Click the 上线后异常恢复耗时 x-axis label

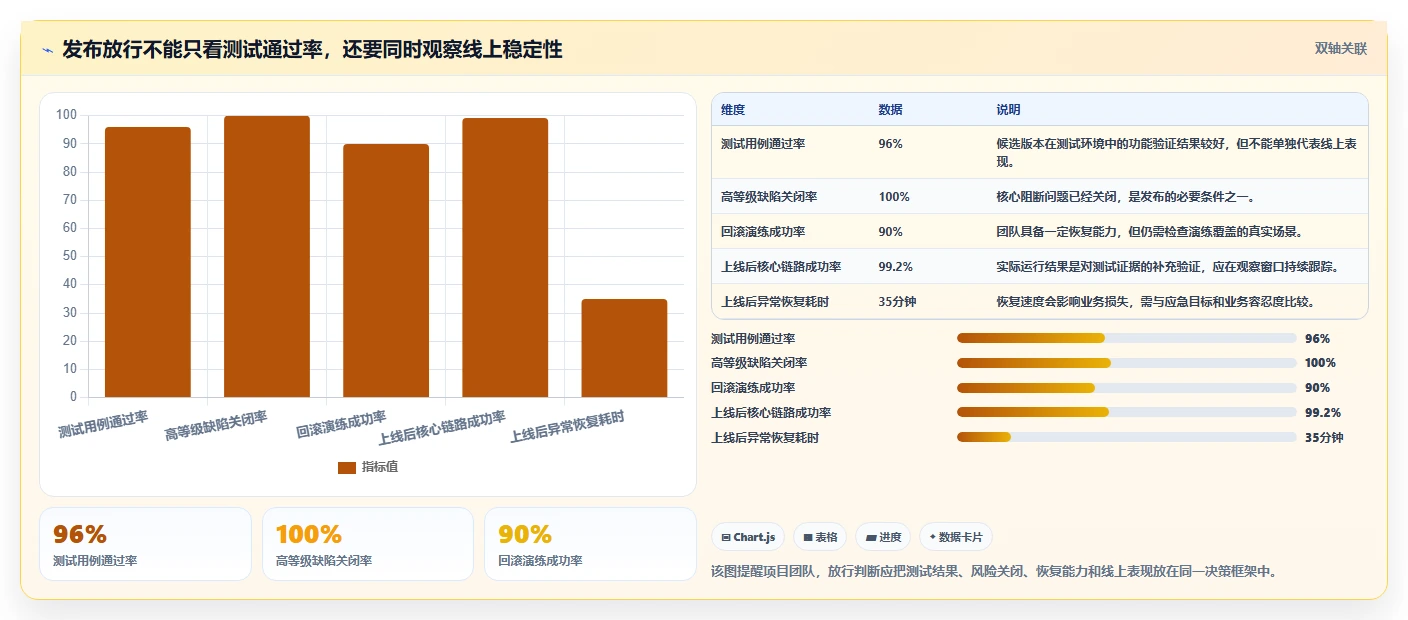point(567,428)
